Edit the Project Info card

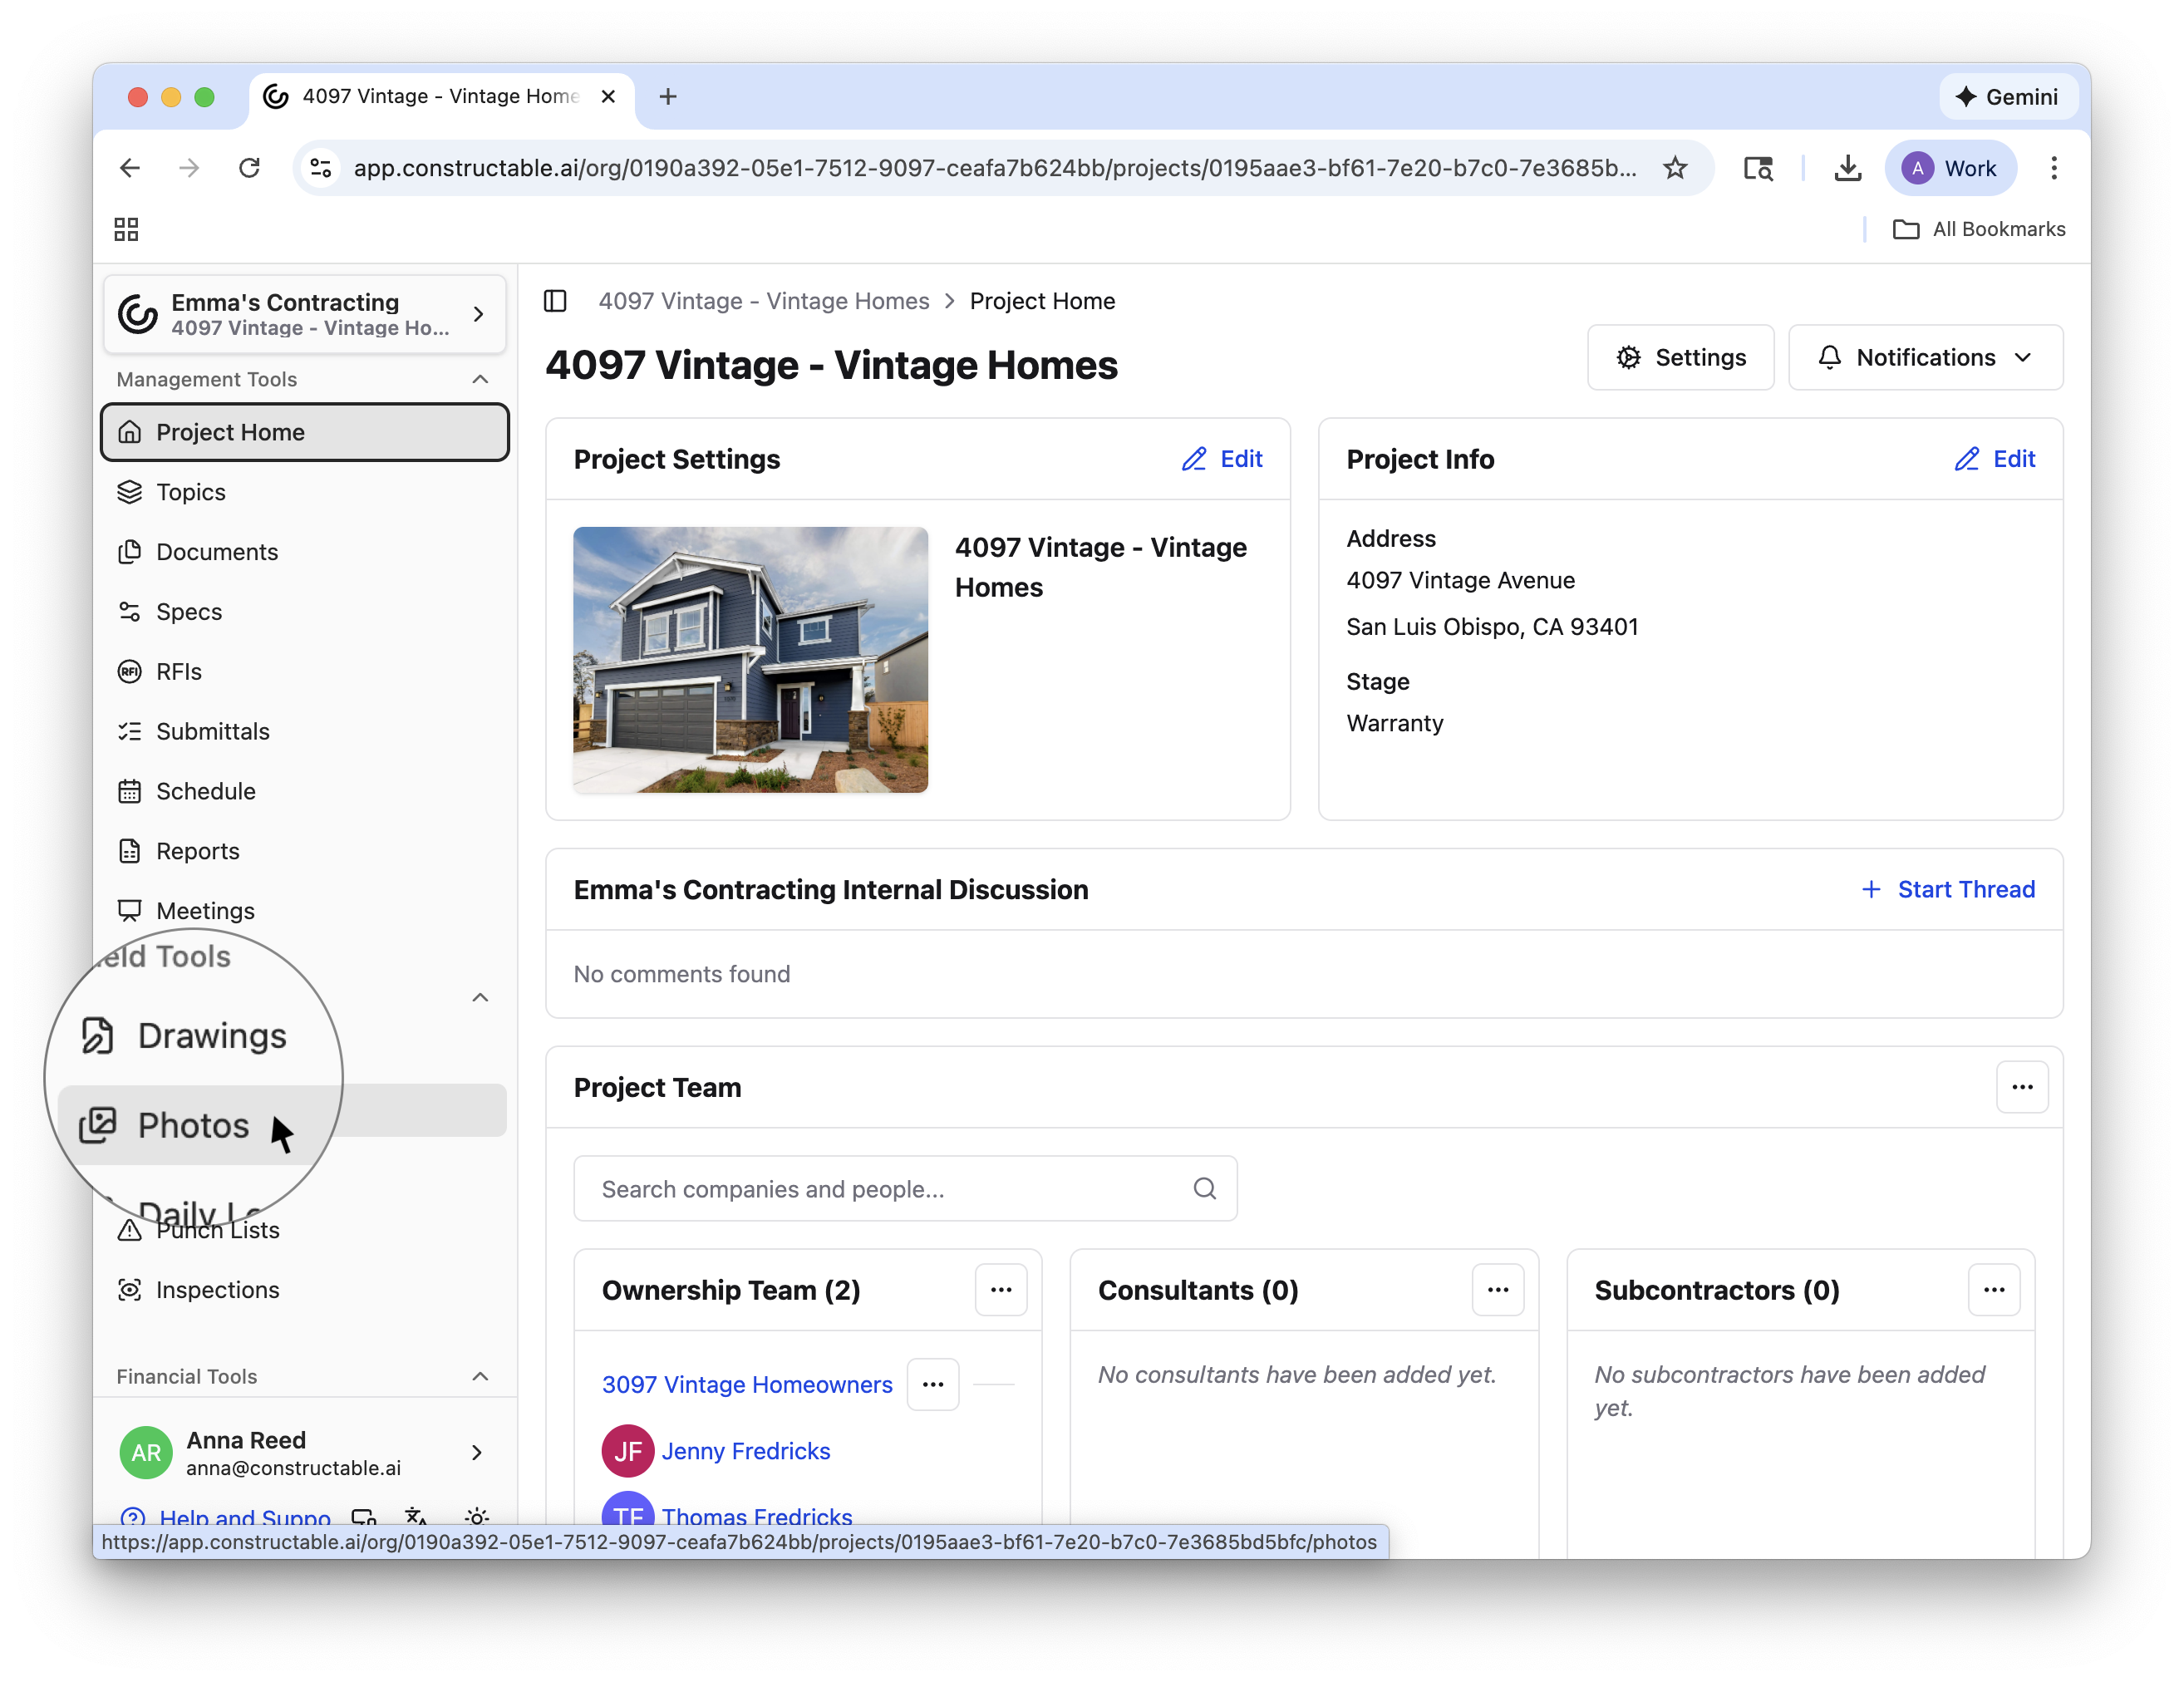coord(1995,459)
